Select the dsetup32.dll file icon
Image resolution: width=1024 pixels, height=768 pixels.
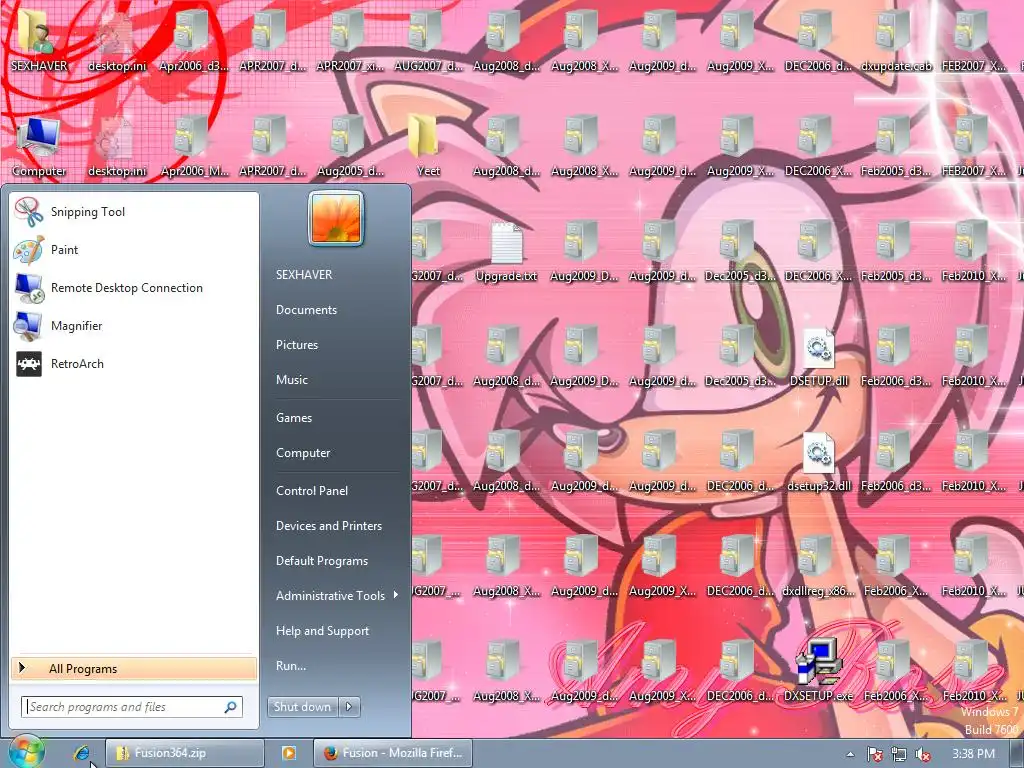(x=818, y=461)
